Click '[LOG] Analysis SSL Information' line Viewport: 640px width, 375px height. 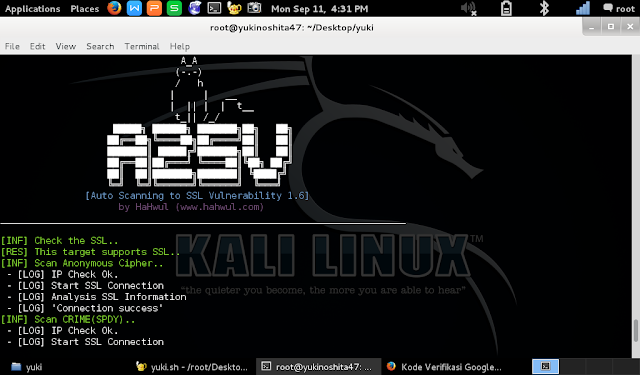pos(102,297)
